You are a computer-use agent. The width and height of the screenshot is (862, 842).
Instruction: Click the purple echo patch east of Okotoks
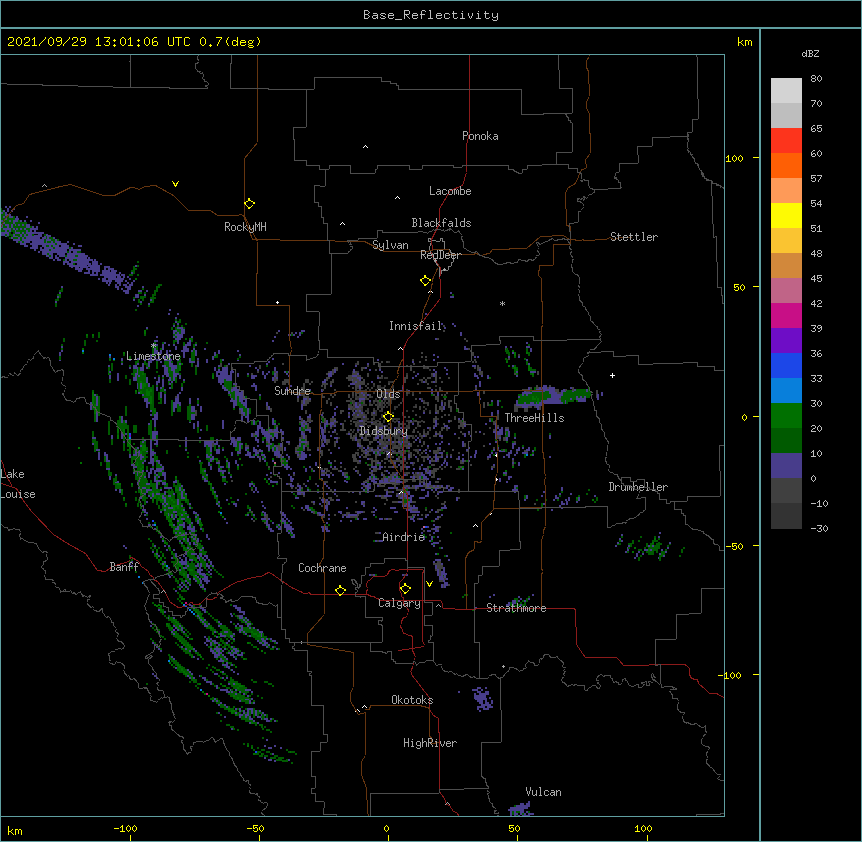[x=483, y=699]
